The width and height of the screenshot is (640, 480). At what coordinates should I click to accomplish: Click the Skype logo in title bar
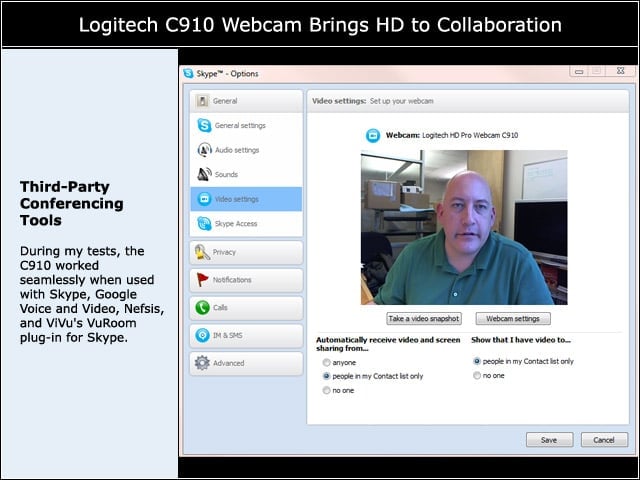pos(188,73)
